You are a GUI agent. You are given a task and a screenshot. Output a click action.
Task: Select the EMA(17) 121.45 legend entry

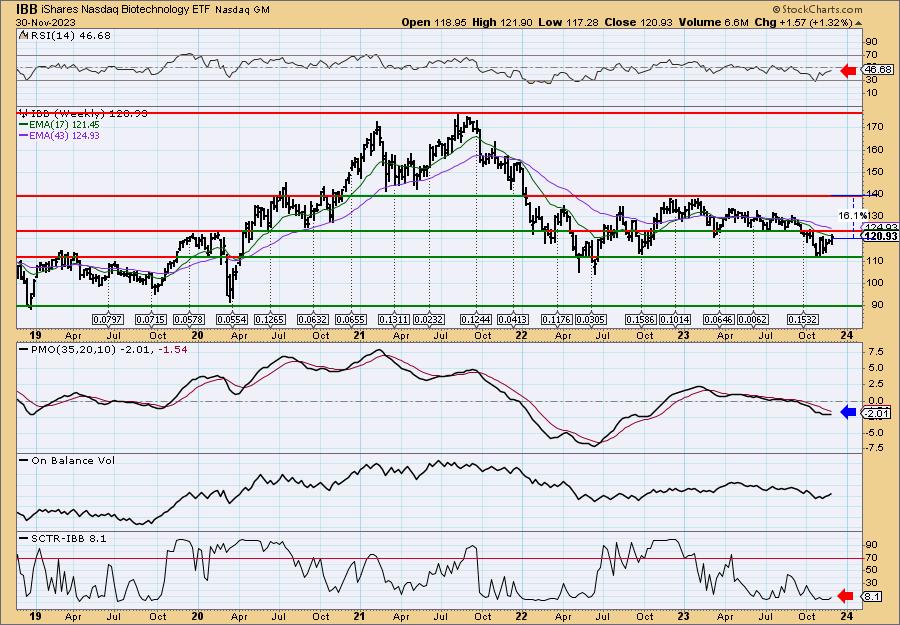(59, 125)
